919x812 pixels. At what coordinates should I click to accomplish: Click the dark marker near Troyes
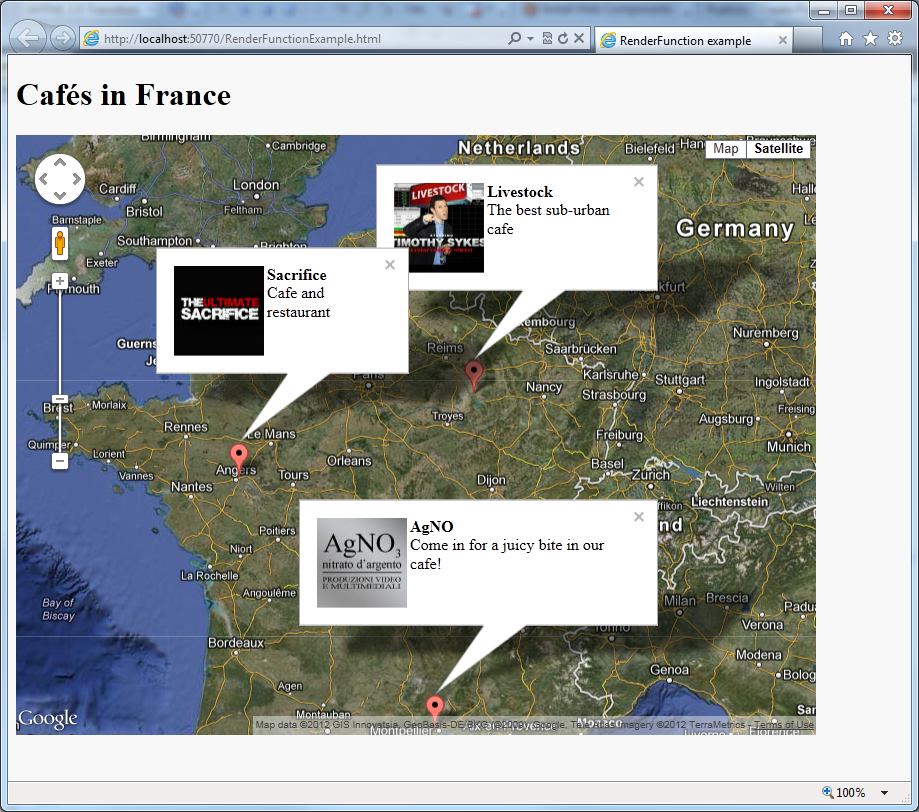pos(474,375)
